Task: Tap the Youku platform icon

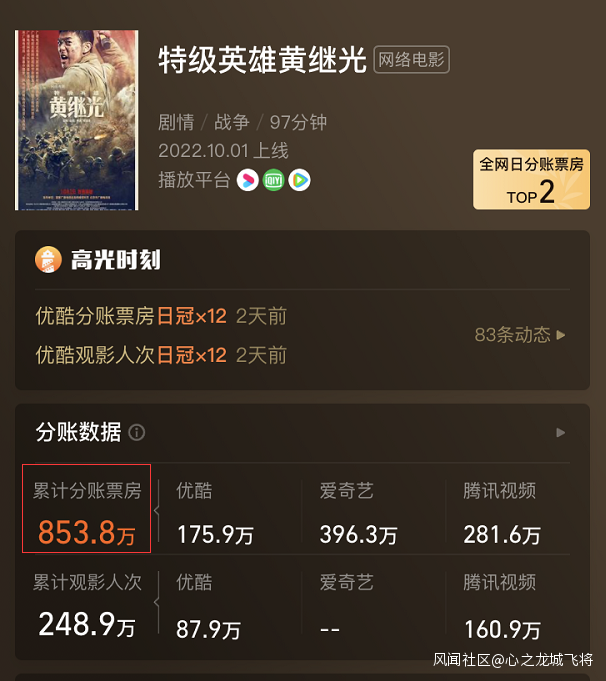Action: pyautogui.click(x=248, y=180)
